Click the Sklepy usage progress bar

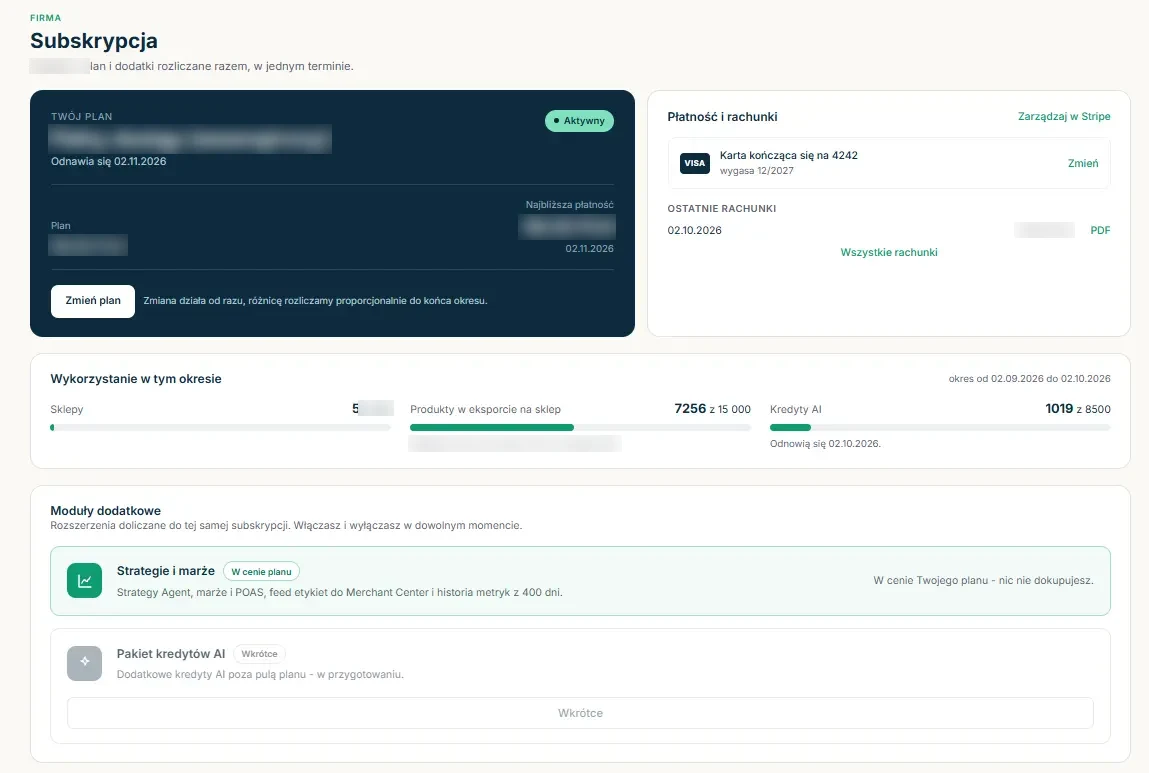point(221,427)
